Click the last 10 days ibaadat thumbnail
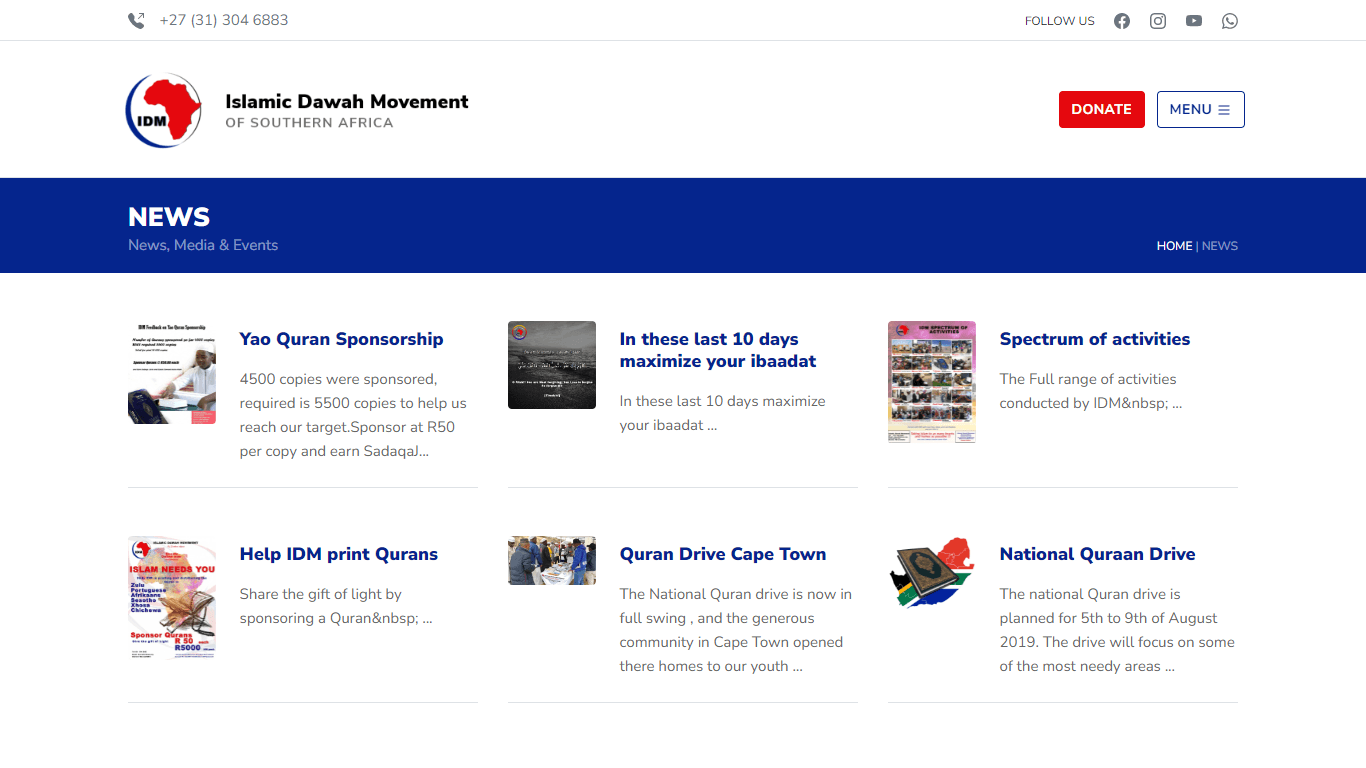 click(x=552, y=365)
